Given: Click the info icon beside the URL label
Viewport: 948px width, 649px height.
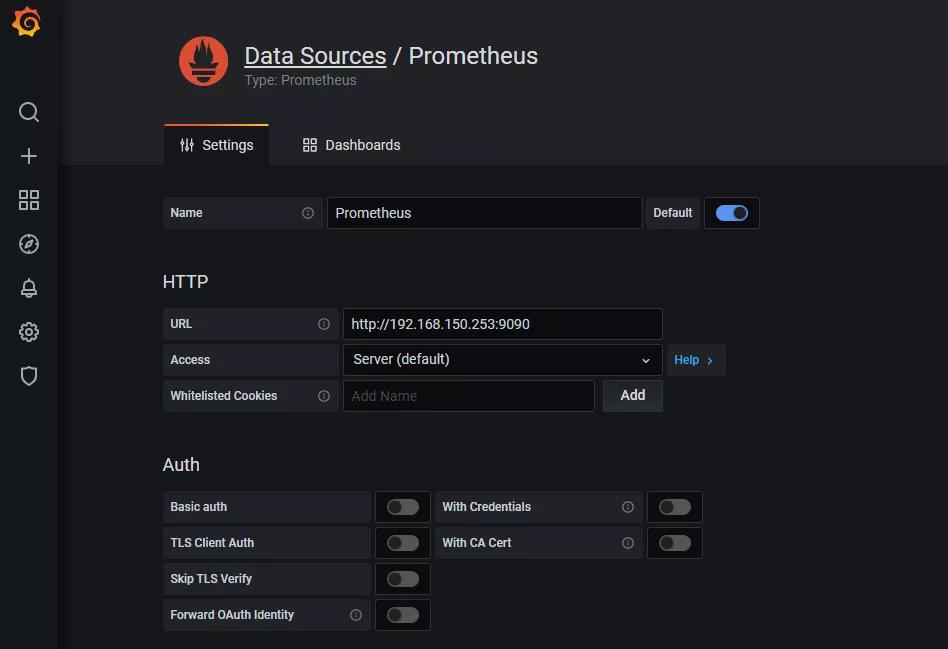Looking at the screenshot, I should 324,324.
